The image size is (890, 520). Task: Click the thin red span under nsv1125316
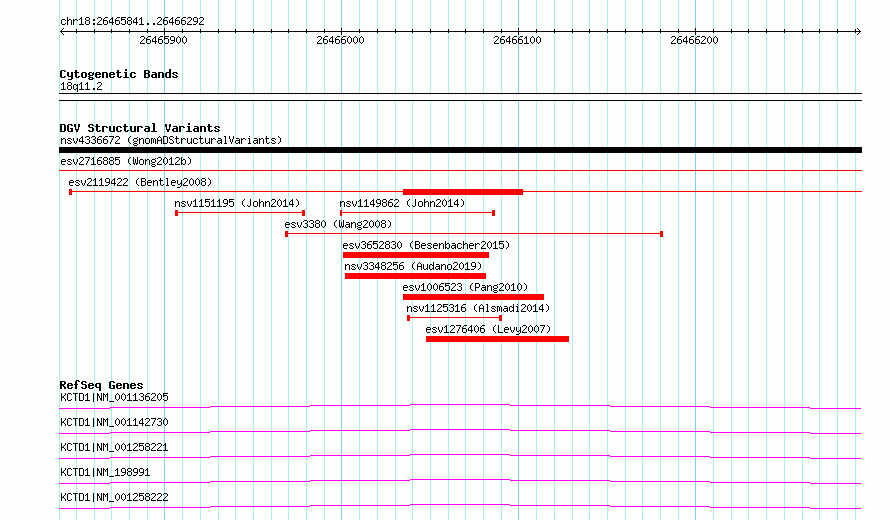click(x=455, y=318)
